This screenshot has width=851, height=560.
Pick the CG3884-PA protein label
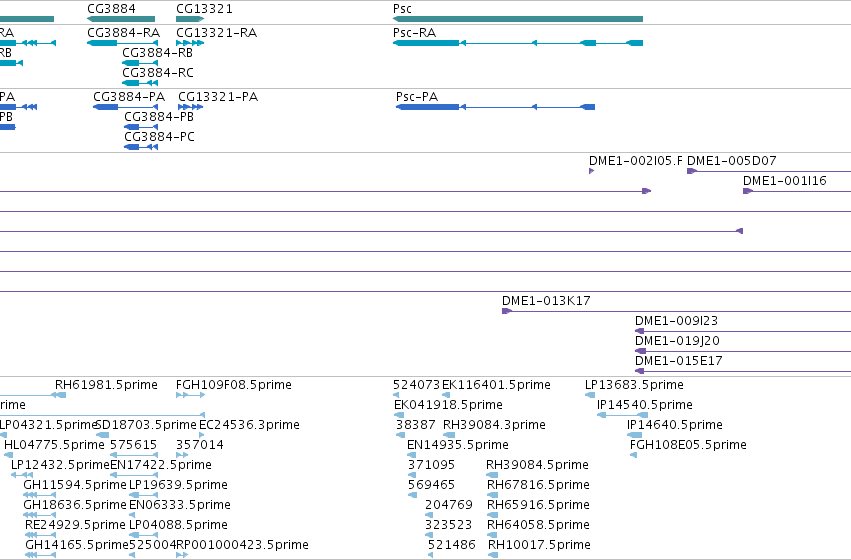point(129,97)
